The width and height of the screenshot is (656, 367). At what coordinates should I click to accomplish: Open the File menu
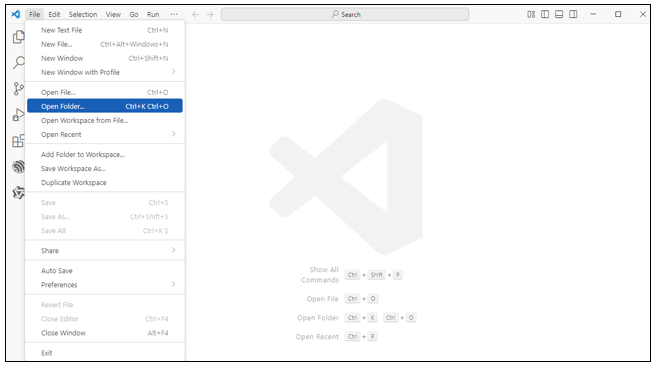[x=34, y=14]
